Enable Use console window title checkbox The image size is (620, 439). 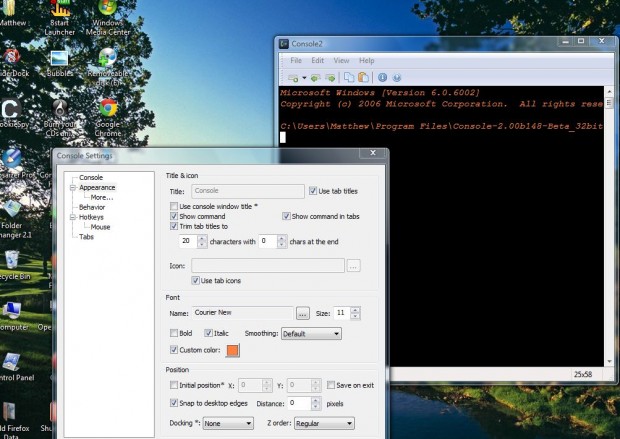click(174, 206)
